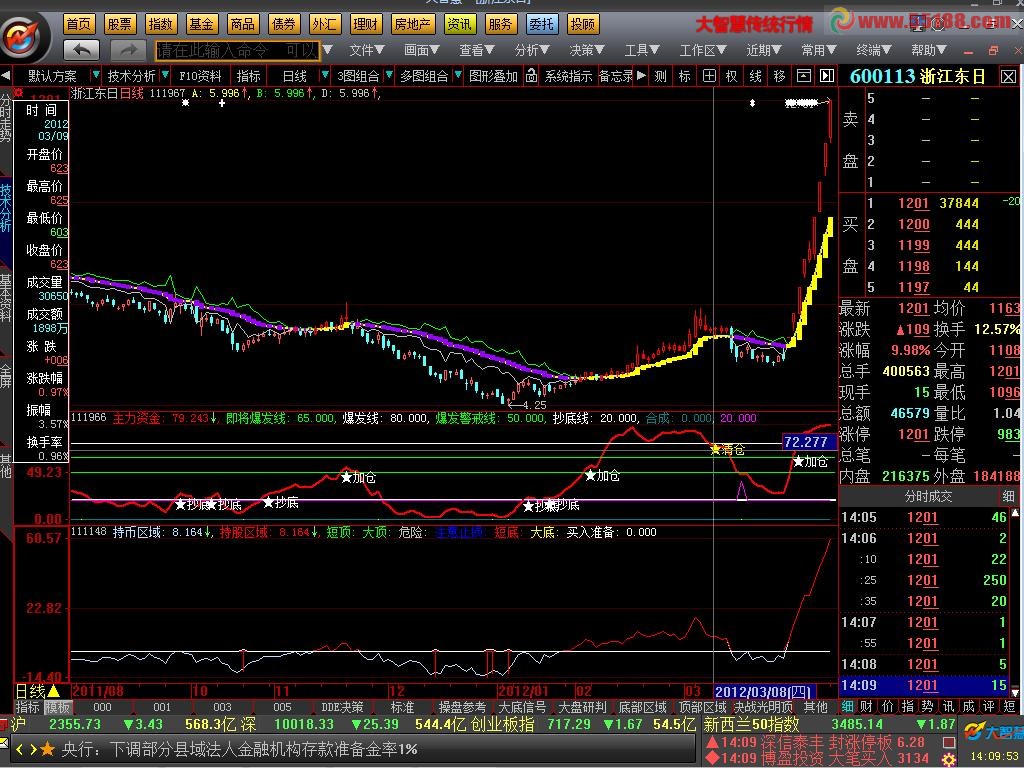Click the 测 measure tool icon
Screen dimensions: 1024x768
(660, 75)
